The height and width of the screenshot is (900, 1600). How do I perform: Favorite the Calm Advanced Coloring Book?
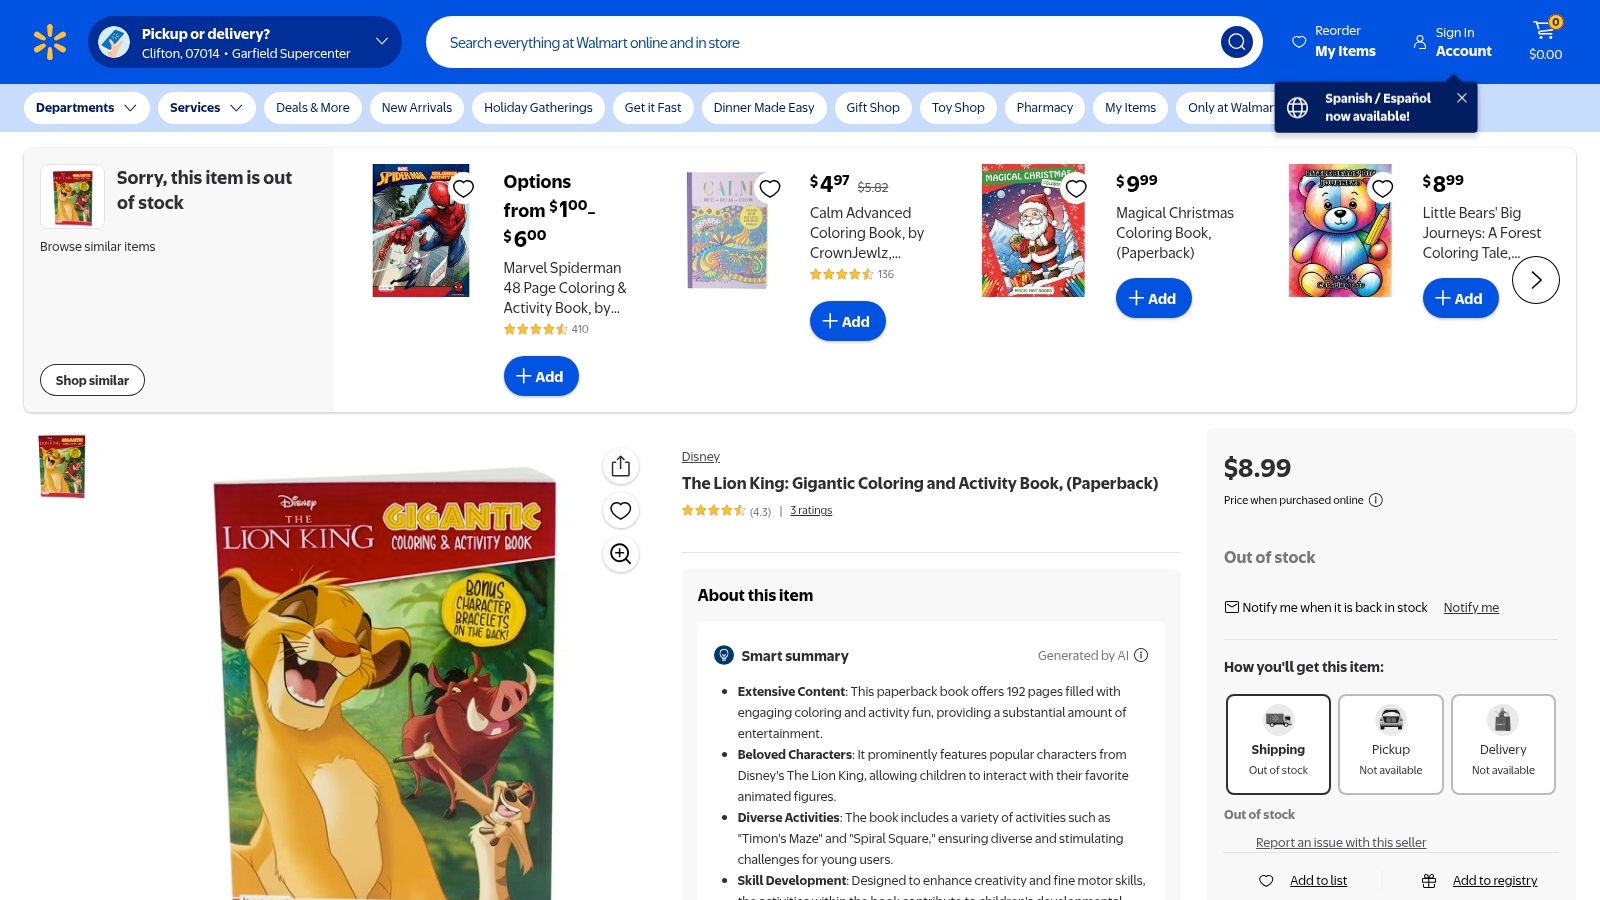770,188
